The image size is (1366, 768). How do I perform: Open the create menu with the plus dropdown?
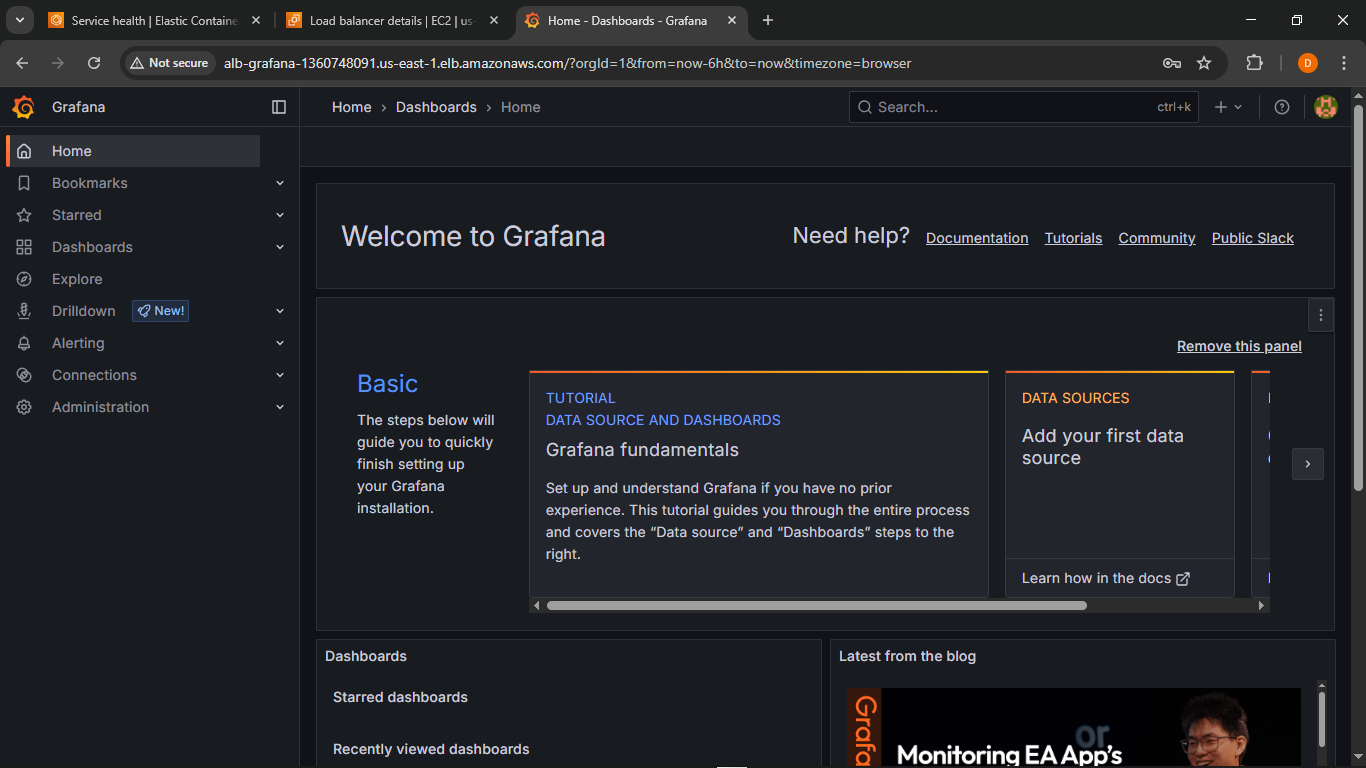[1228, 107]
